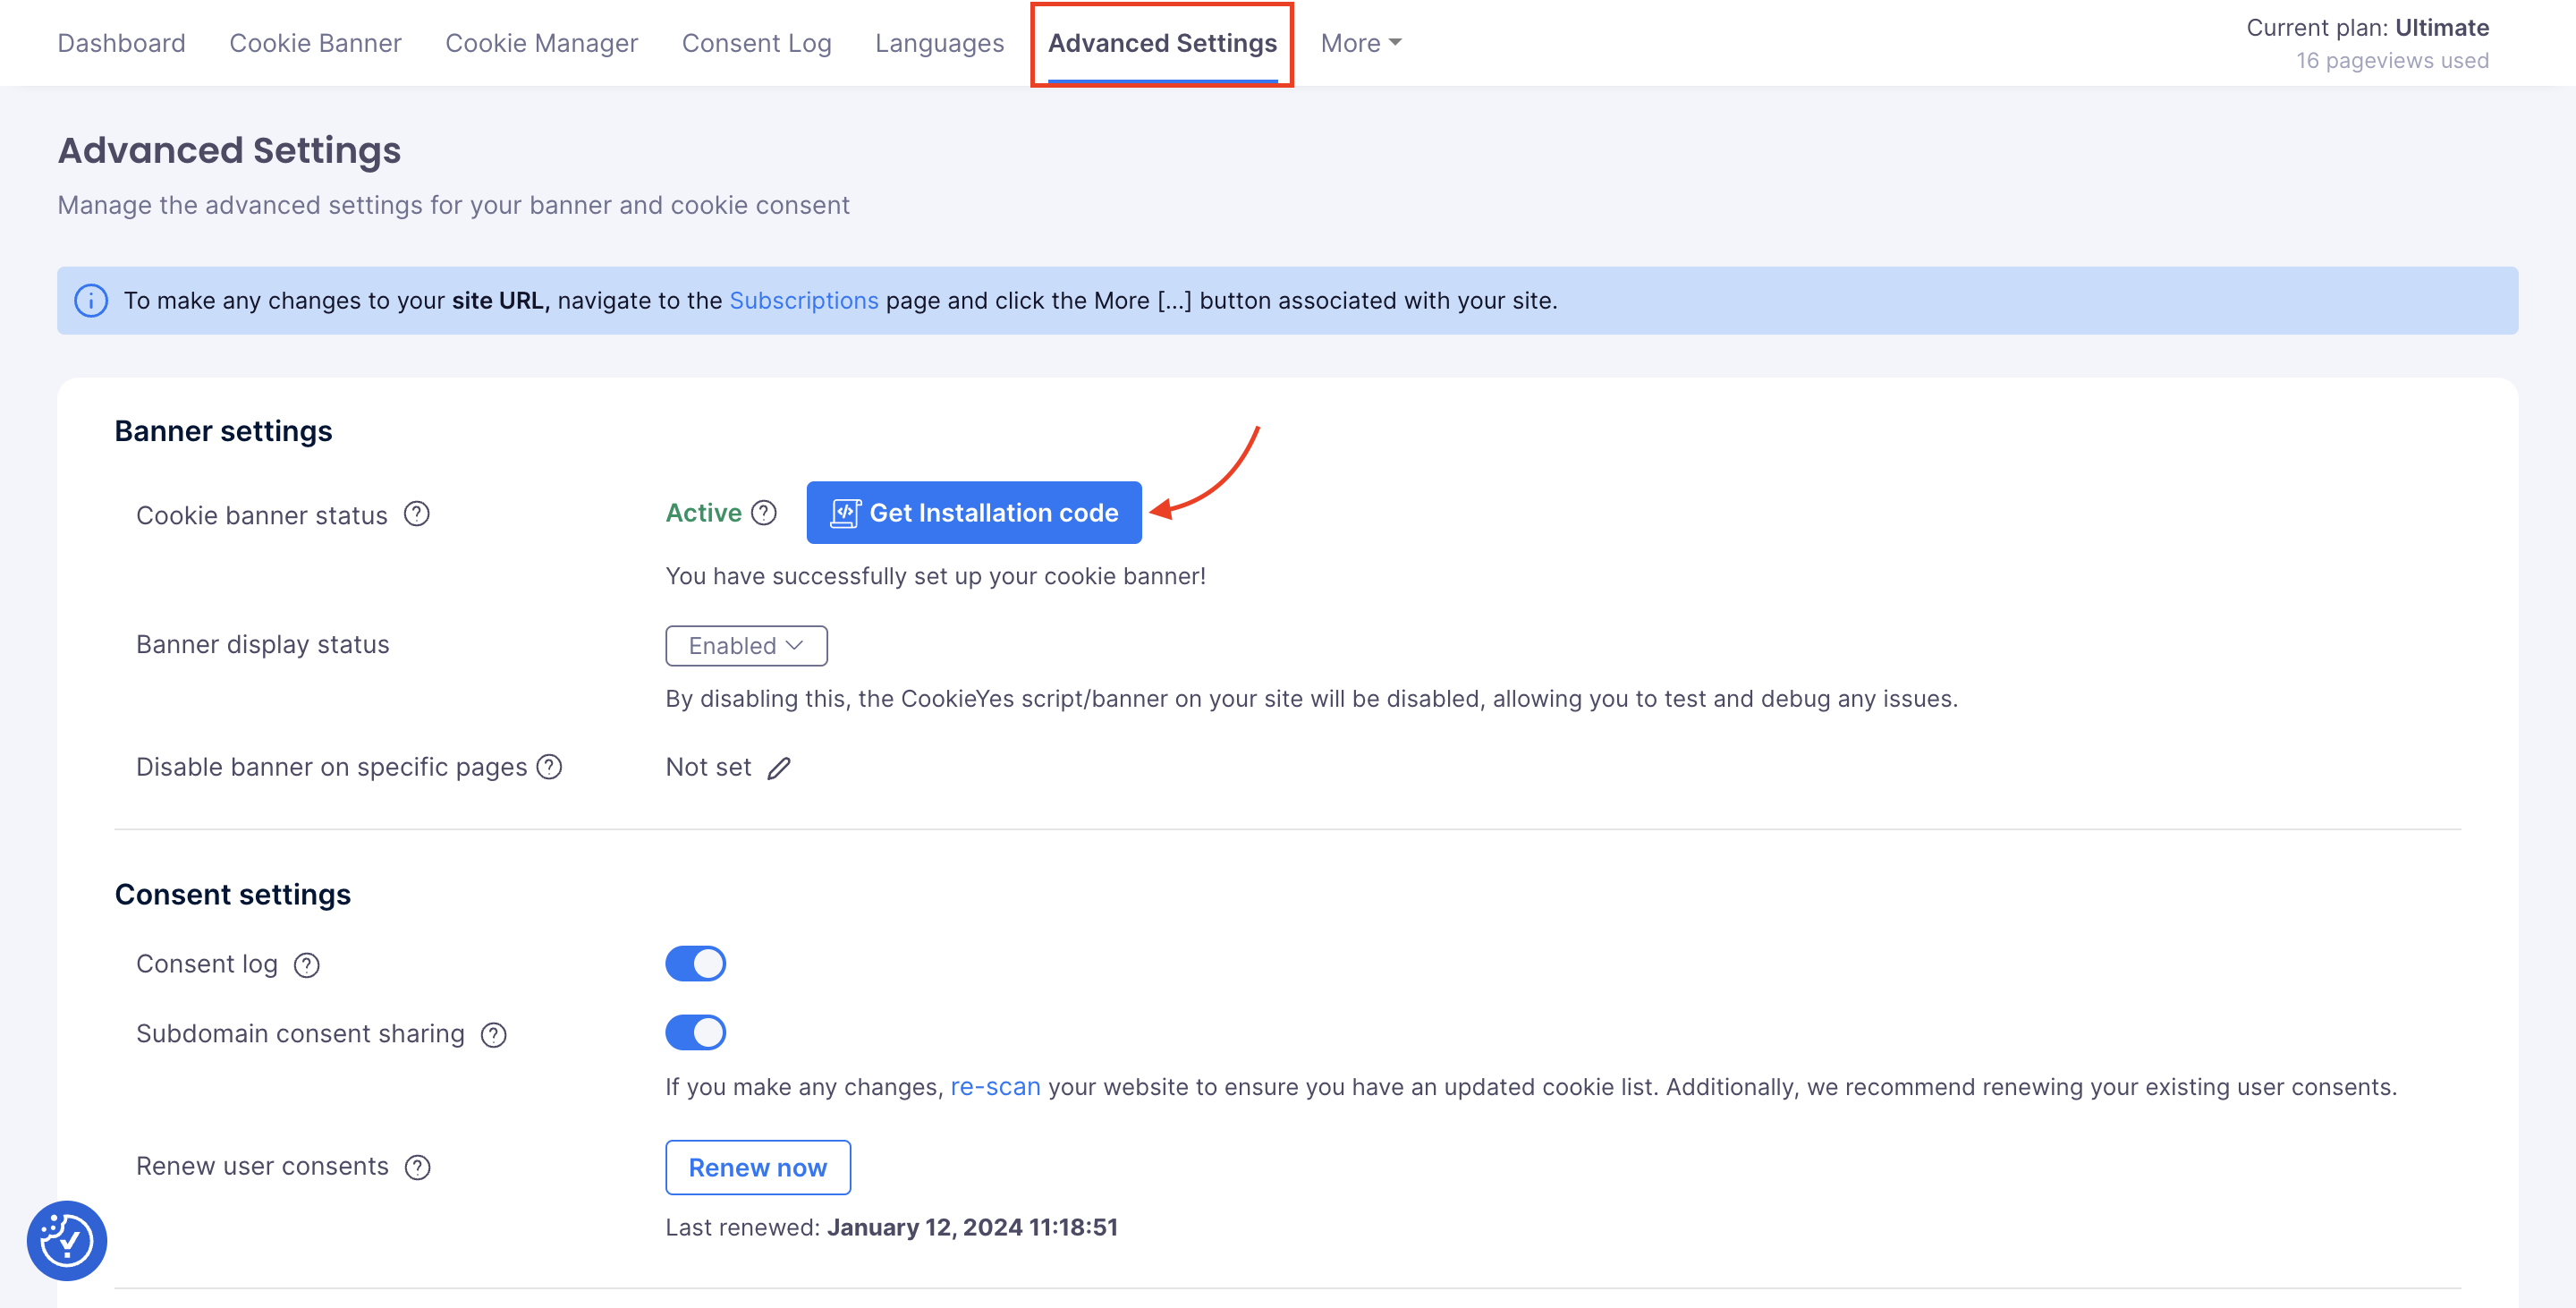The width and height of the screenshot is (2576, 1308).
Task: Open help tooltip for Consent log
Action: [x=307, y=965]
